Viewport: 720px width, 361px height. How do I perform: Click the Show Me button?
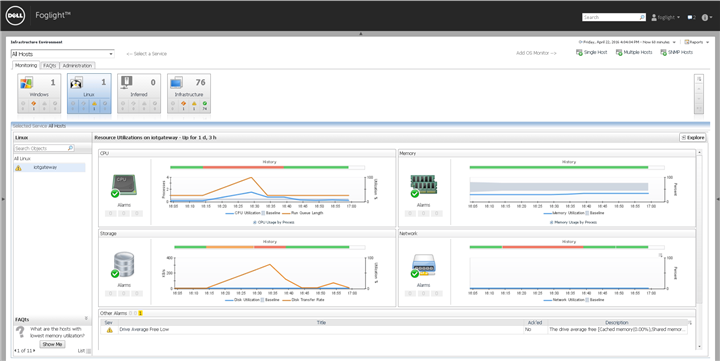pyautogui.click(x=52, y=344)
